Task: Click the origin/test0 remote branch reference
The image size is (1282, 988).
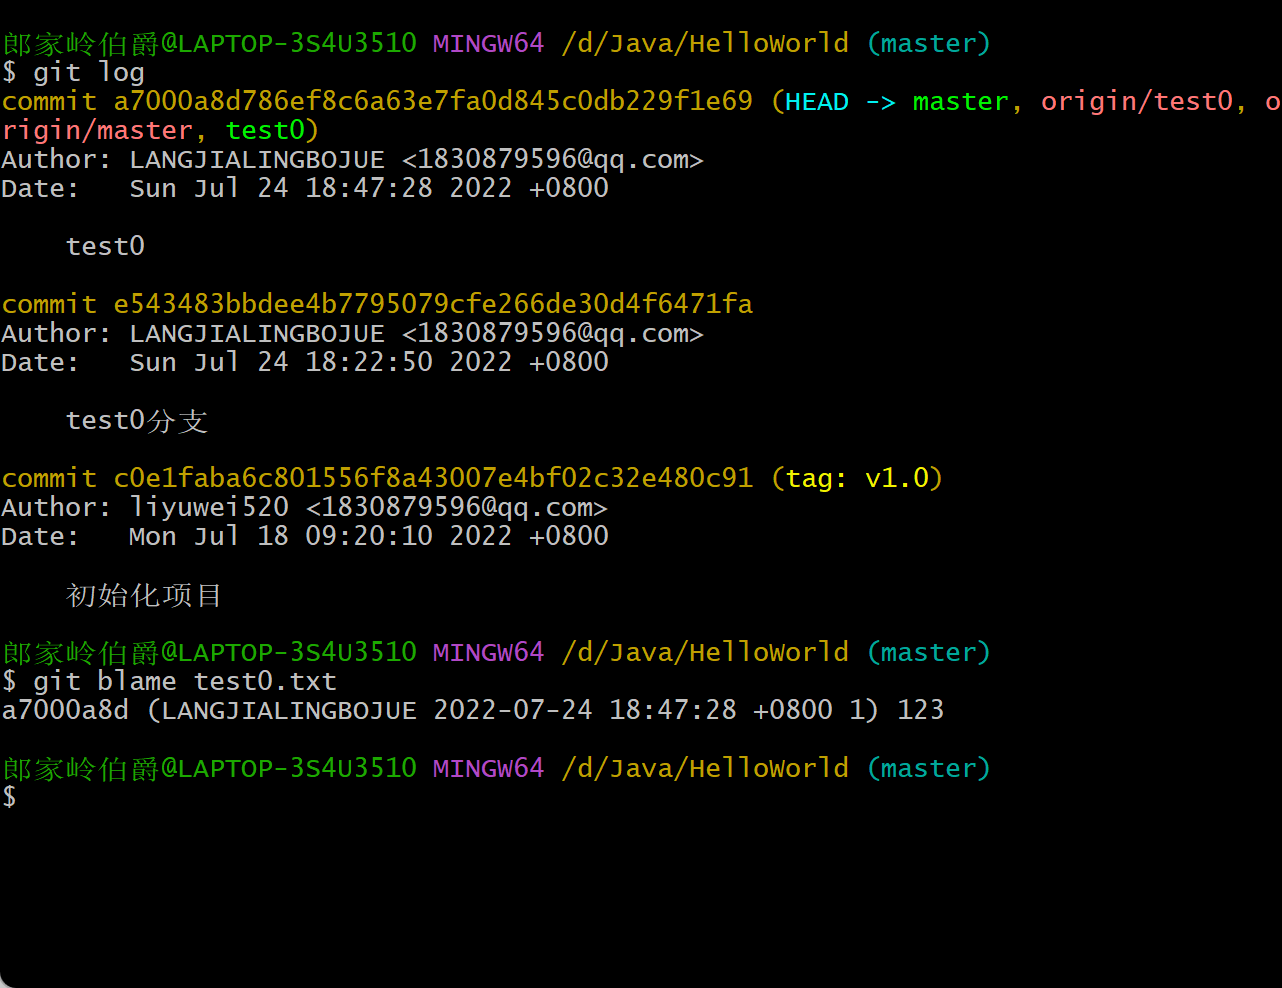Action: coord(1137,102)
